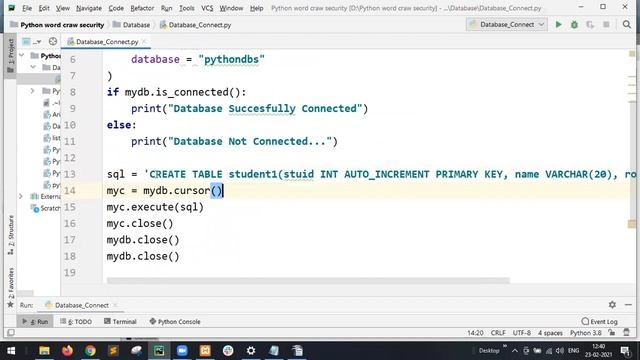The height and width of the screenshot is (360, 640).
Task: Open the Structure tool window
Action: coord(11,235)
